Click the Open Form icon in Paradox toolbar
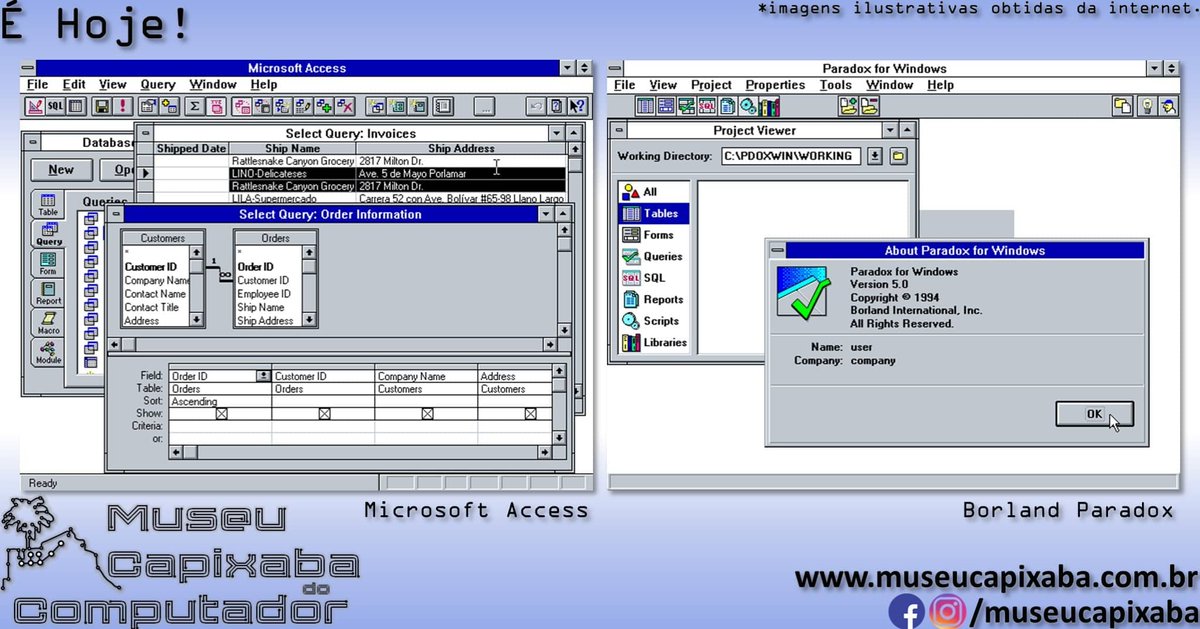 coord(666,106)
